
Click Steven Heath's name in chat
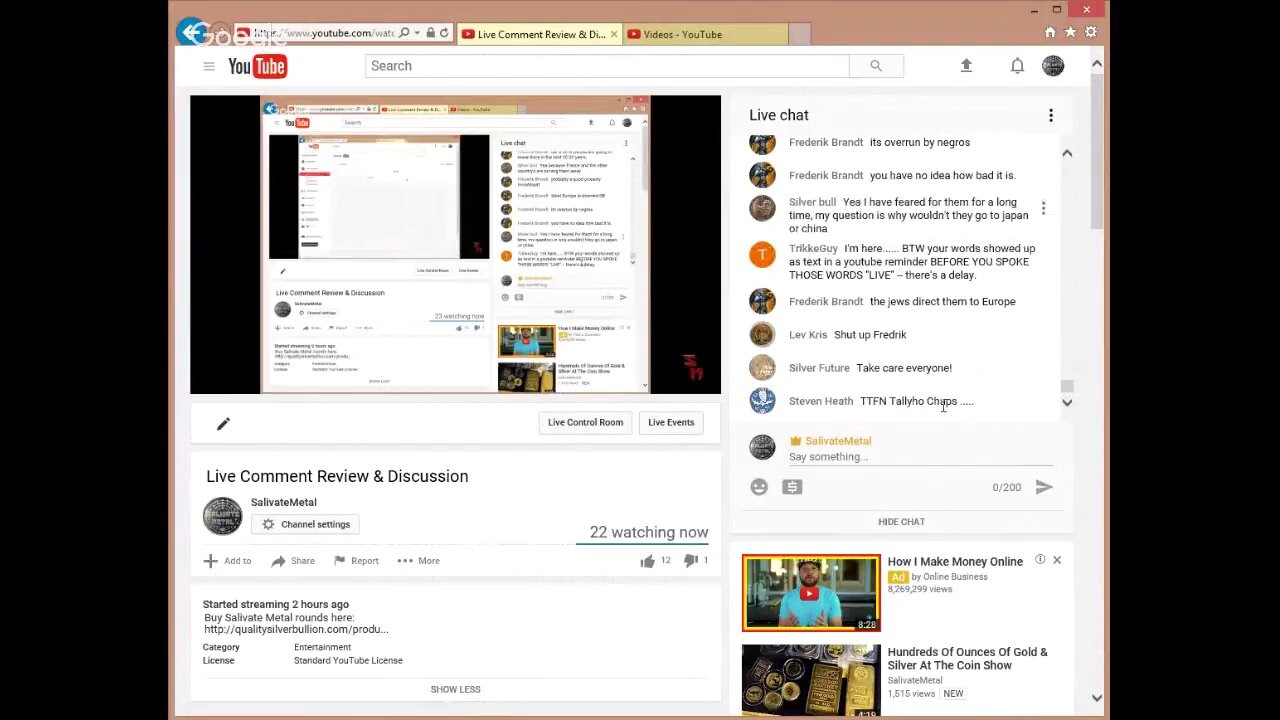(821, 401)
